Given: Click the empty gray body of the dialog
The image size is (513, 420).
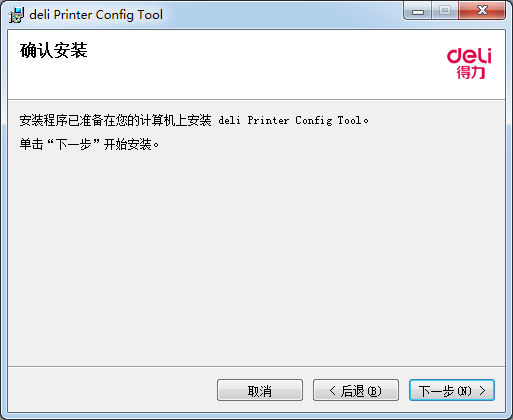Looking at the screenshot, I should point(257,253).
